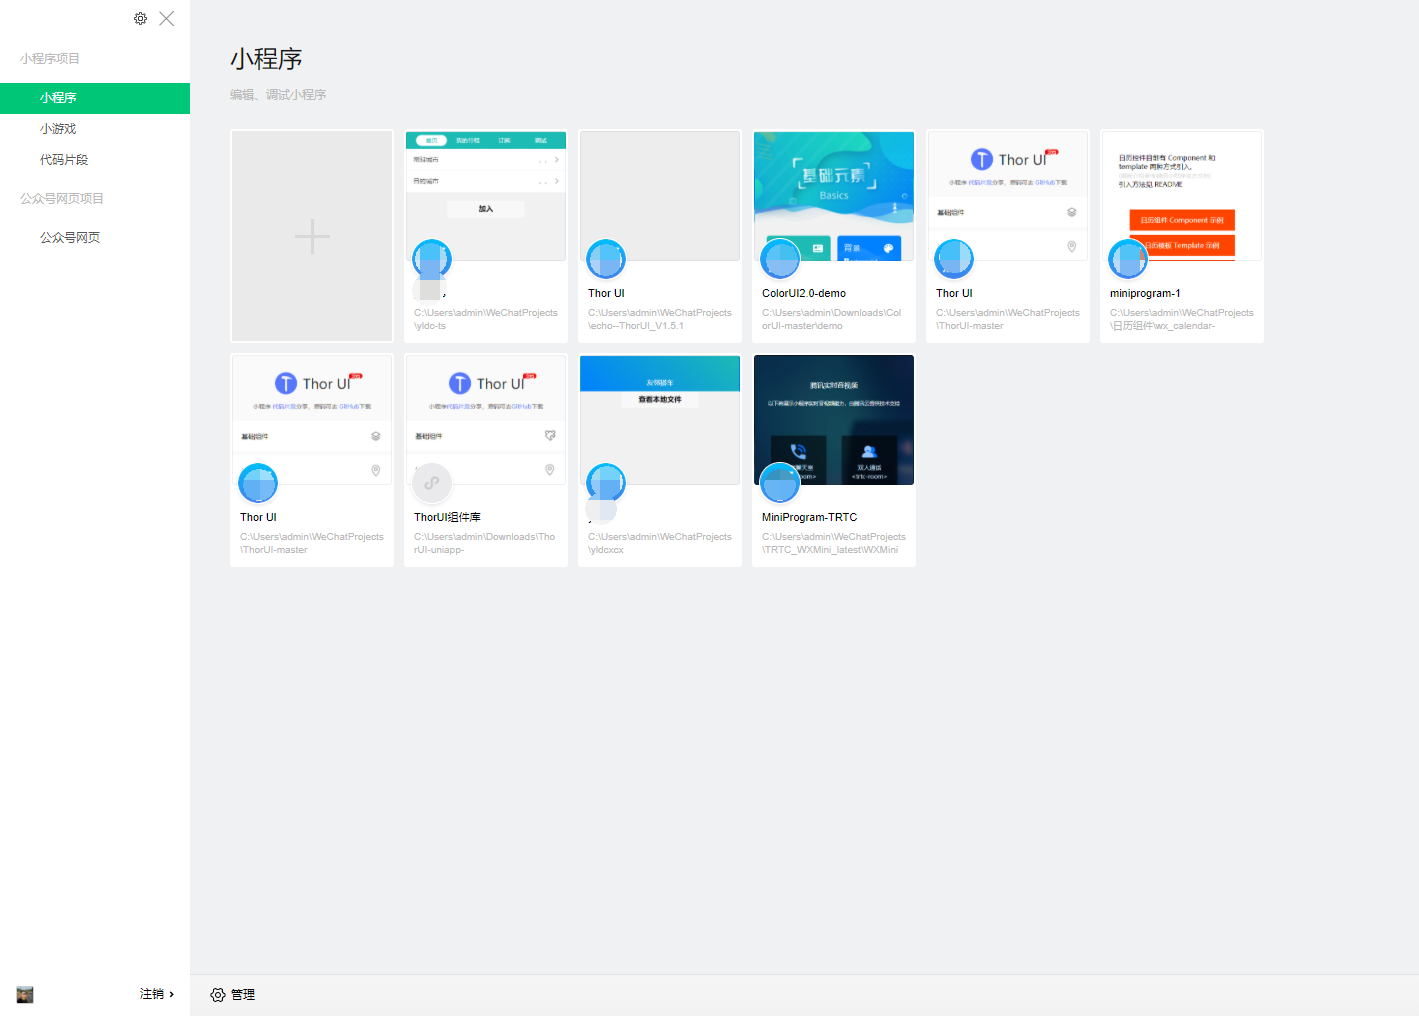This screenshot has height=1016, width=1419.
Task: Click the avatar on the miniprogram-1 card
Action: pyautogui.click(x=1128, y=259)
